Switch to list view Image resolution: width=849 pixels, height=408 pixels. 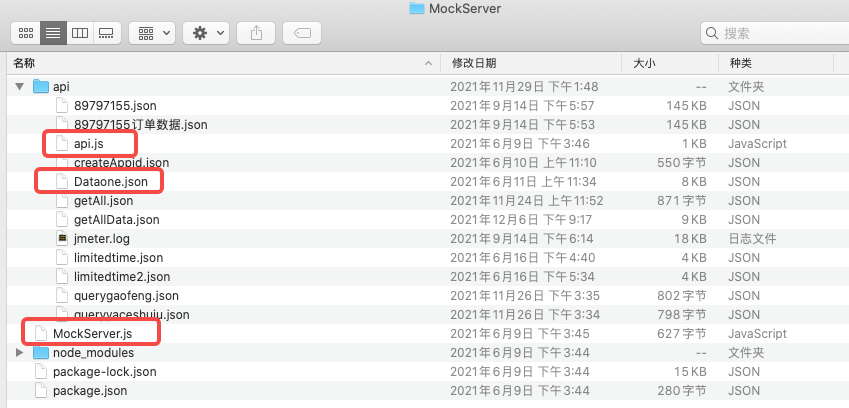click(53, 33)
